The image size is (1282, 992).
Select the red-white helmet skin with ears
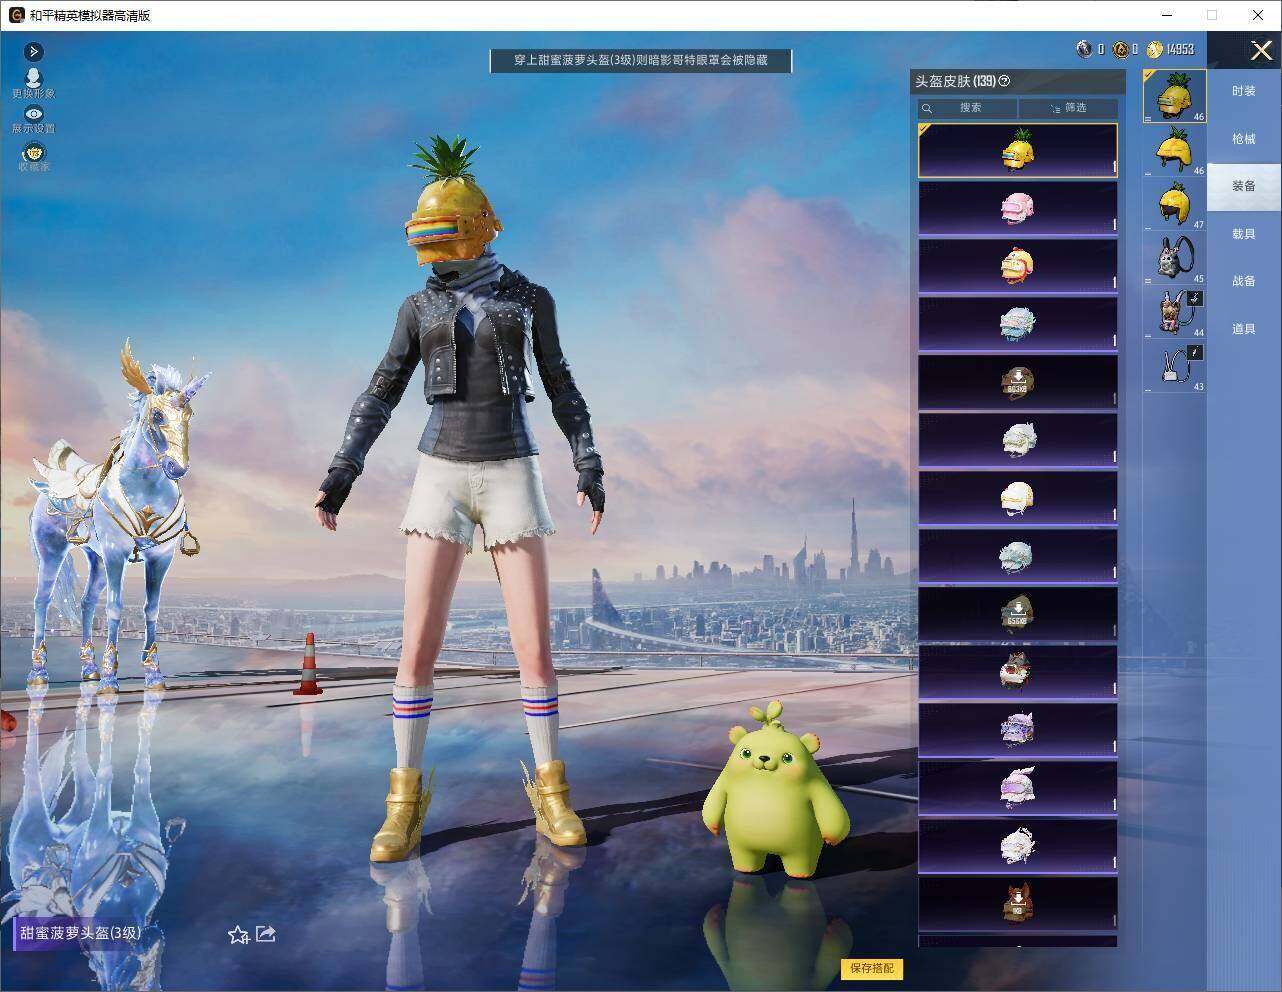point(1018,672)
